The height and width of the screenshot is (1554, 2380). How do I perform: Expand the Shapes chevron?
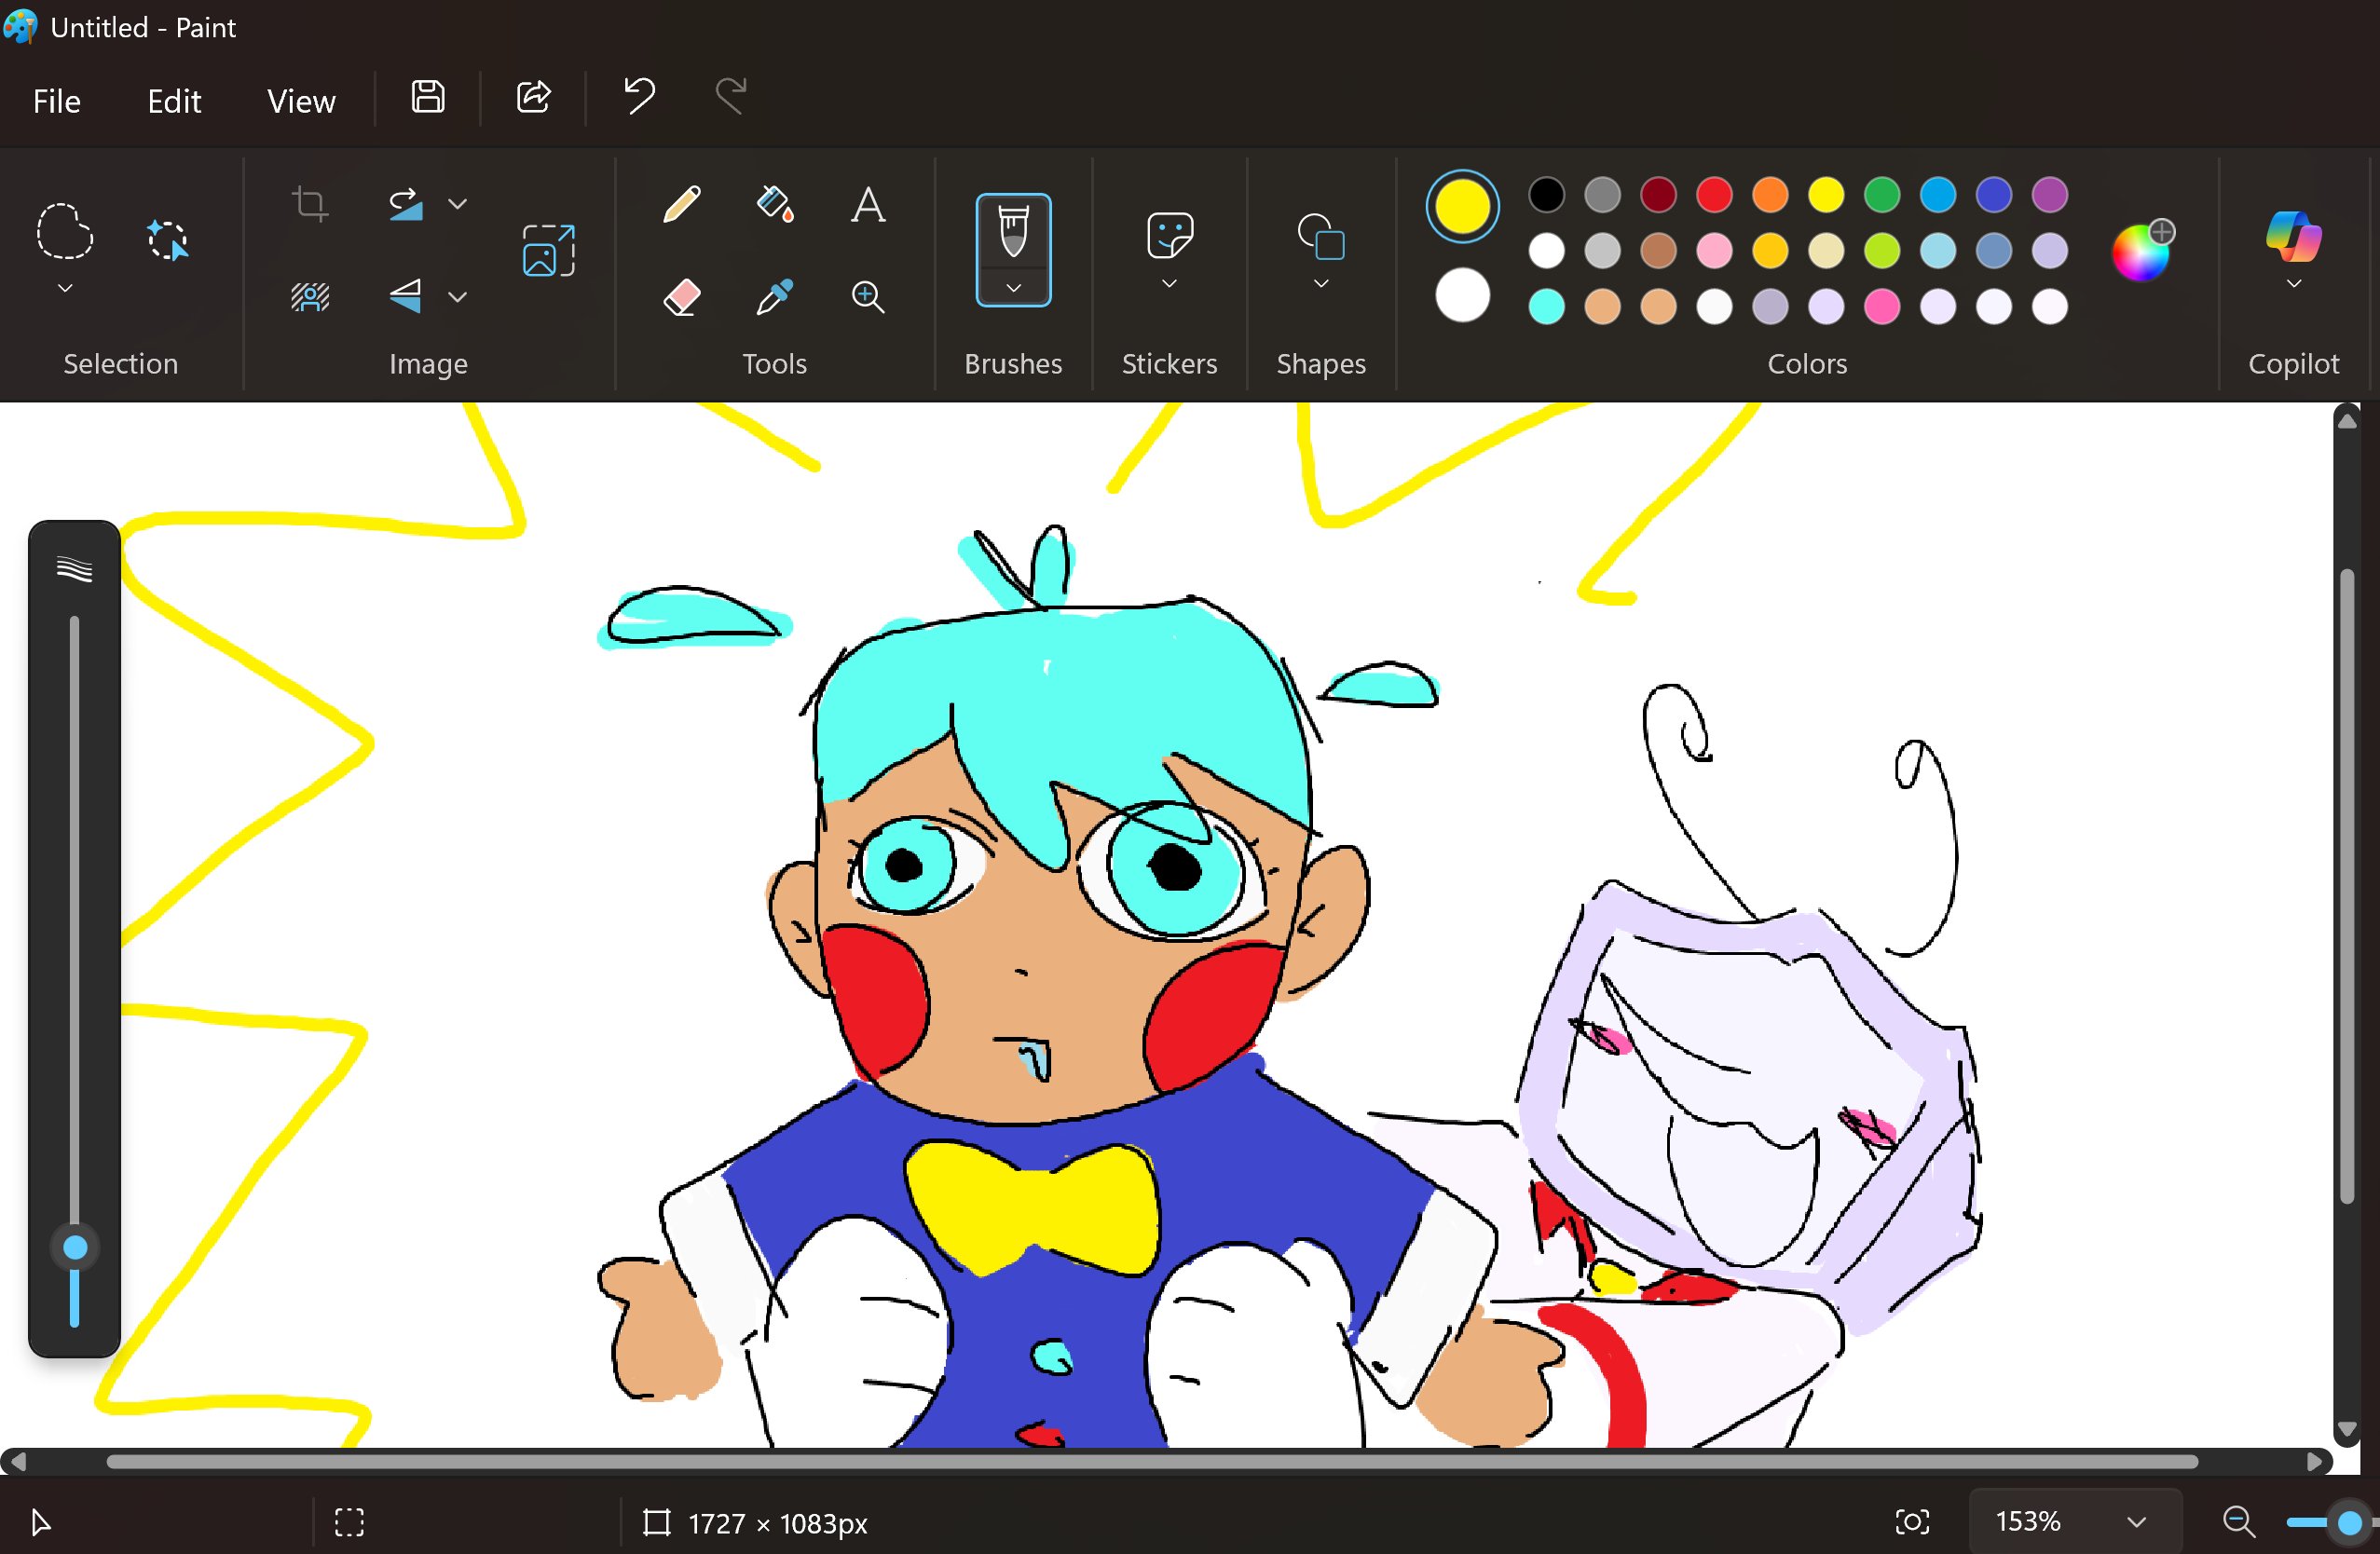(x=1321, y=284)
